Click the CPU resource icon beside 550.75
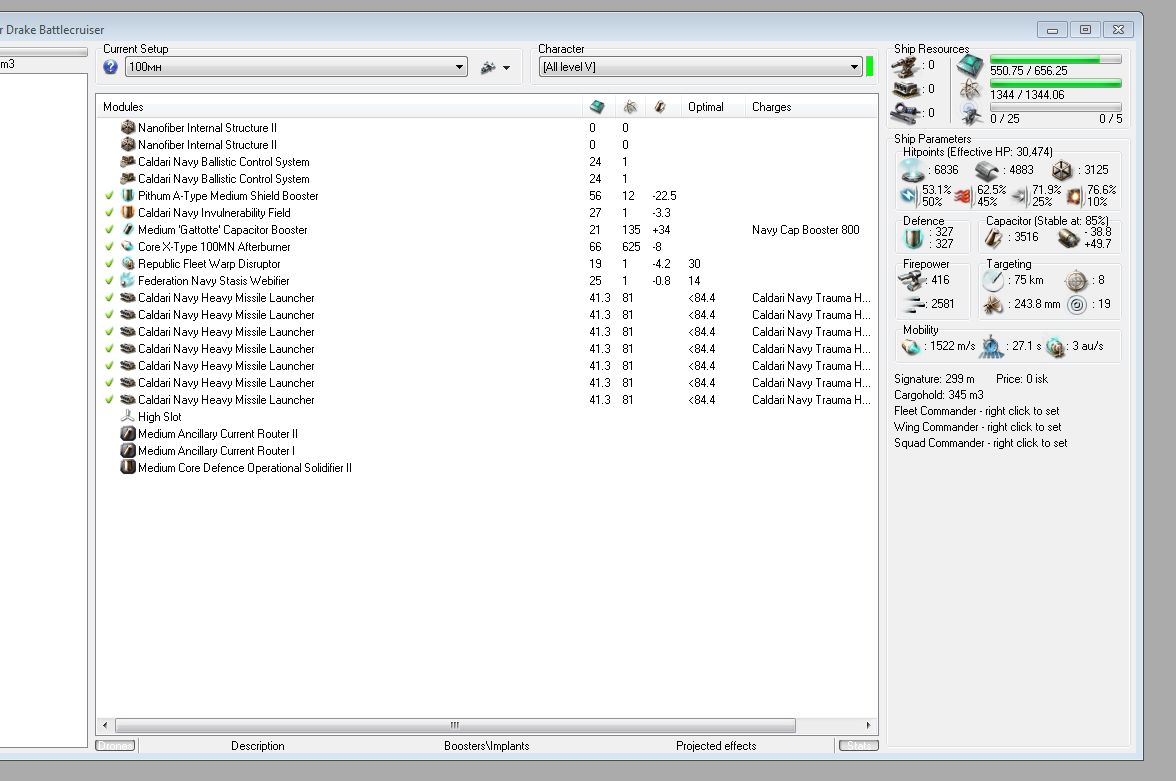The height and width of the screenshot is (781, 1176). [970, 66]
